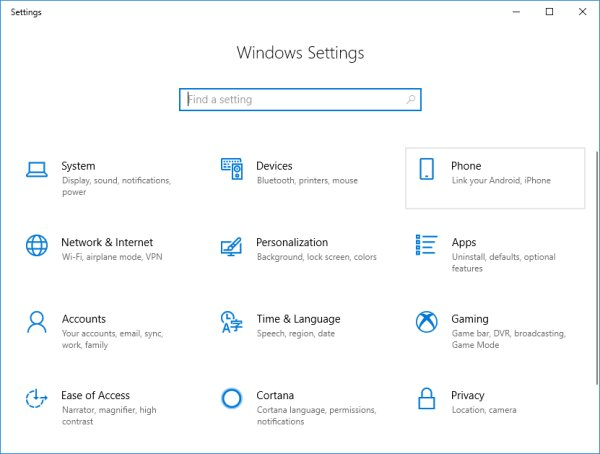Click 'Wi-Fi, airplane mode, VPN' text

pyautogui.click(x=112, y=257)
